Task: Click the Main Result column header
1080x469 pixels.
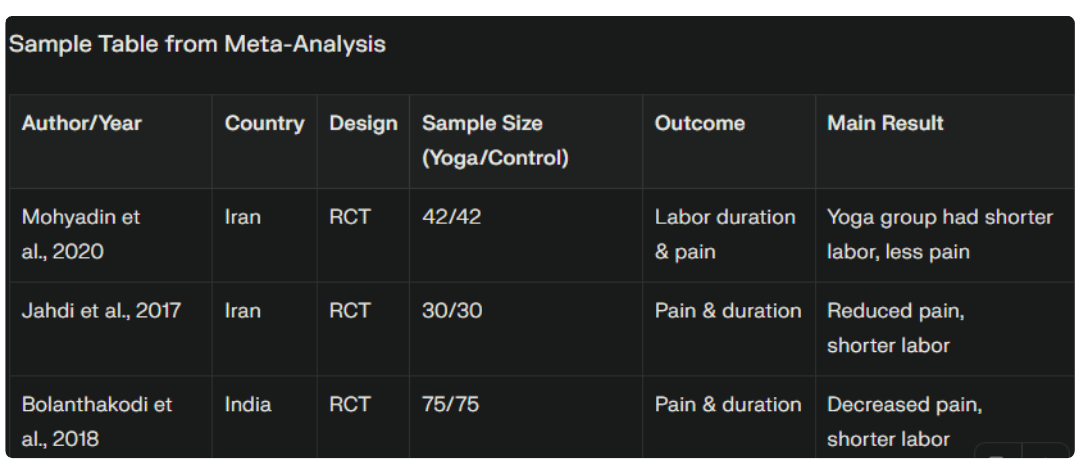Action: (x=885, y=124)
